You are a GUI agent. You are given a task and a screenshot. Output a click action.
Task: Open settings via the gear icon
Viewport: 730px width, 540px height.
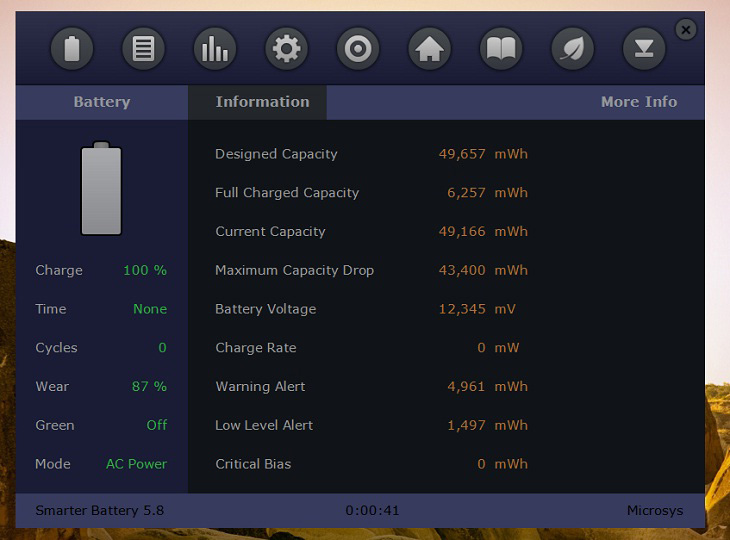tap(287, 48)
